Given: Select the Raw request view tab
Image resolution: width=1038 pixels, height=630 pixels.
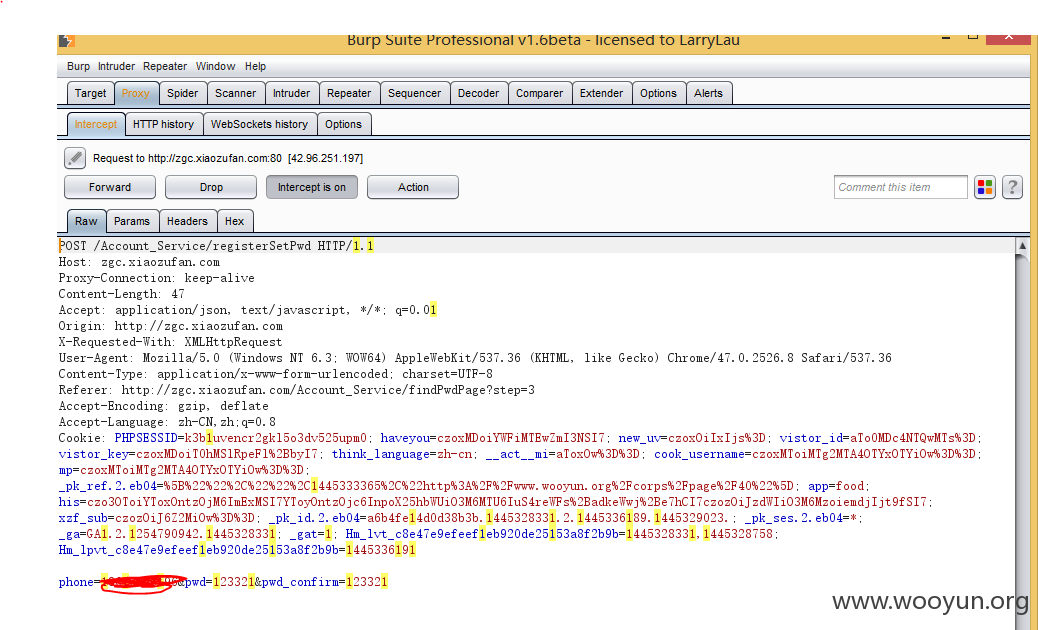Looking at the screenshot, I should tap(86, 221).
